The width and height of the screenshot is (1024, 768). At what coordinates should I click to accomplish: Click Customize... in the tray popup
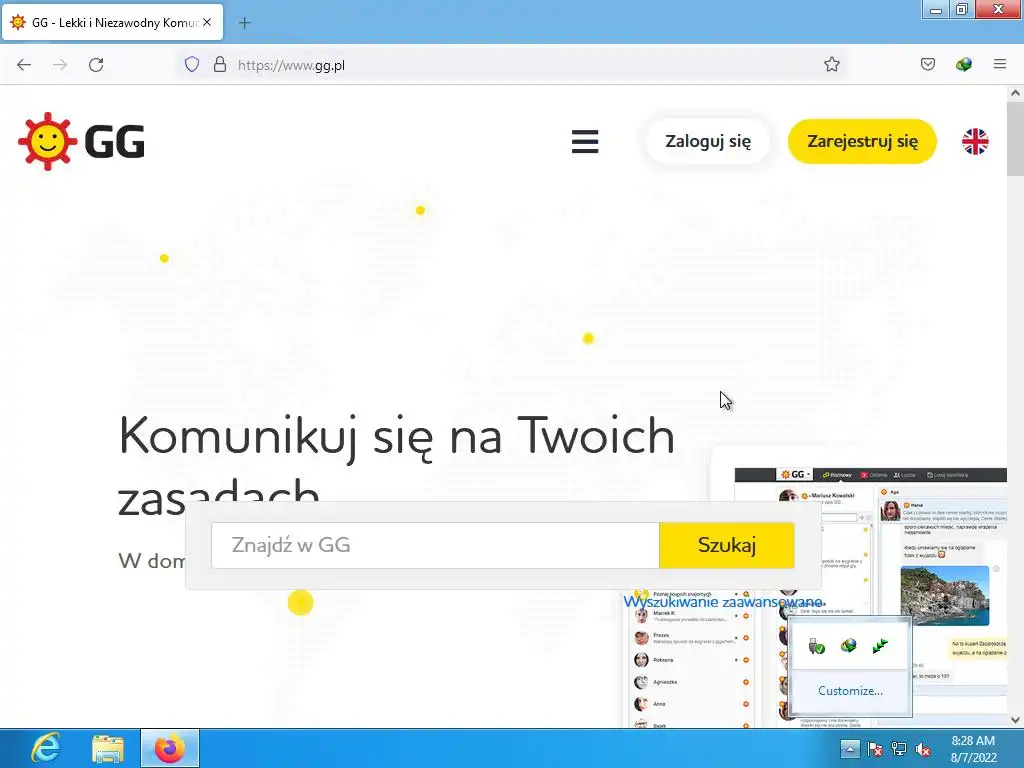(850, 691)
